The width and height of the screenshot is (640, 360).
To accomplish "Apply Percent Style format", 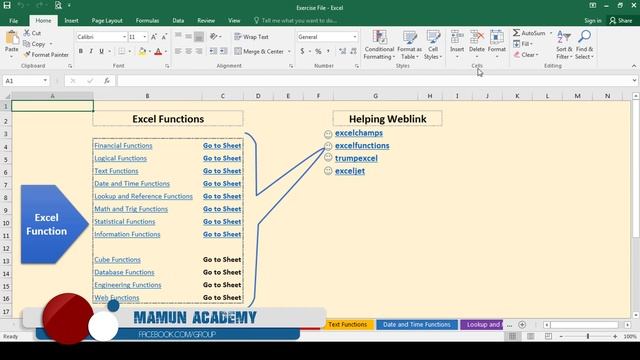I will click(x=318, y=51).
